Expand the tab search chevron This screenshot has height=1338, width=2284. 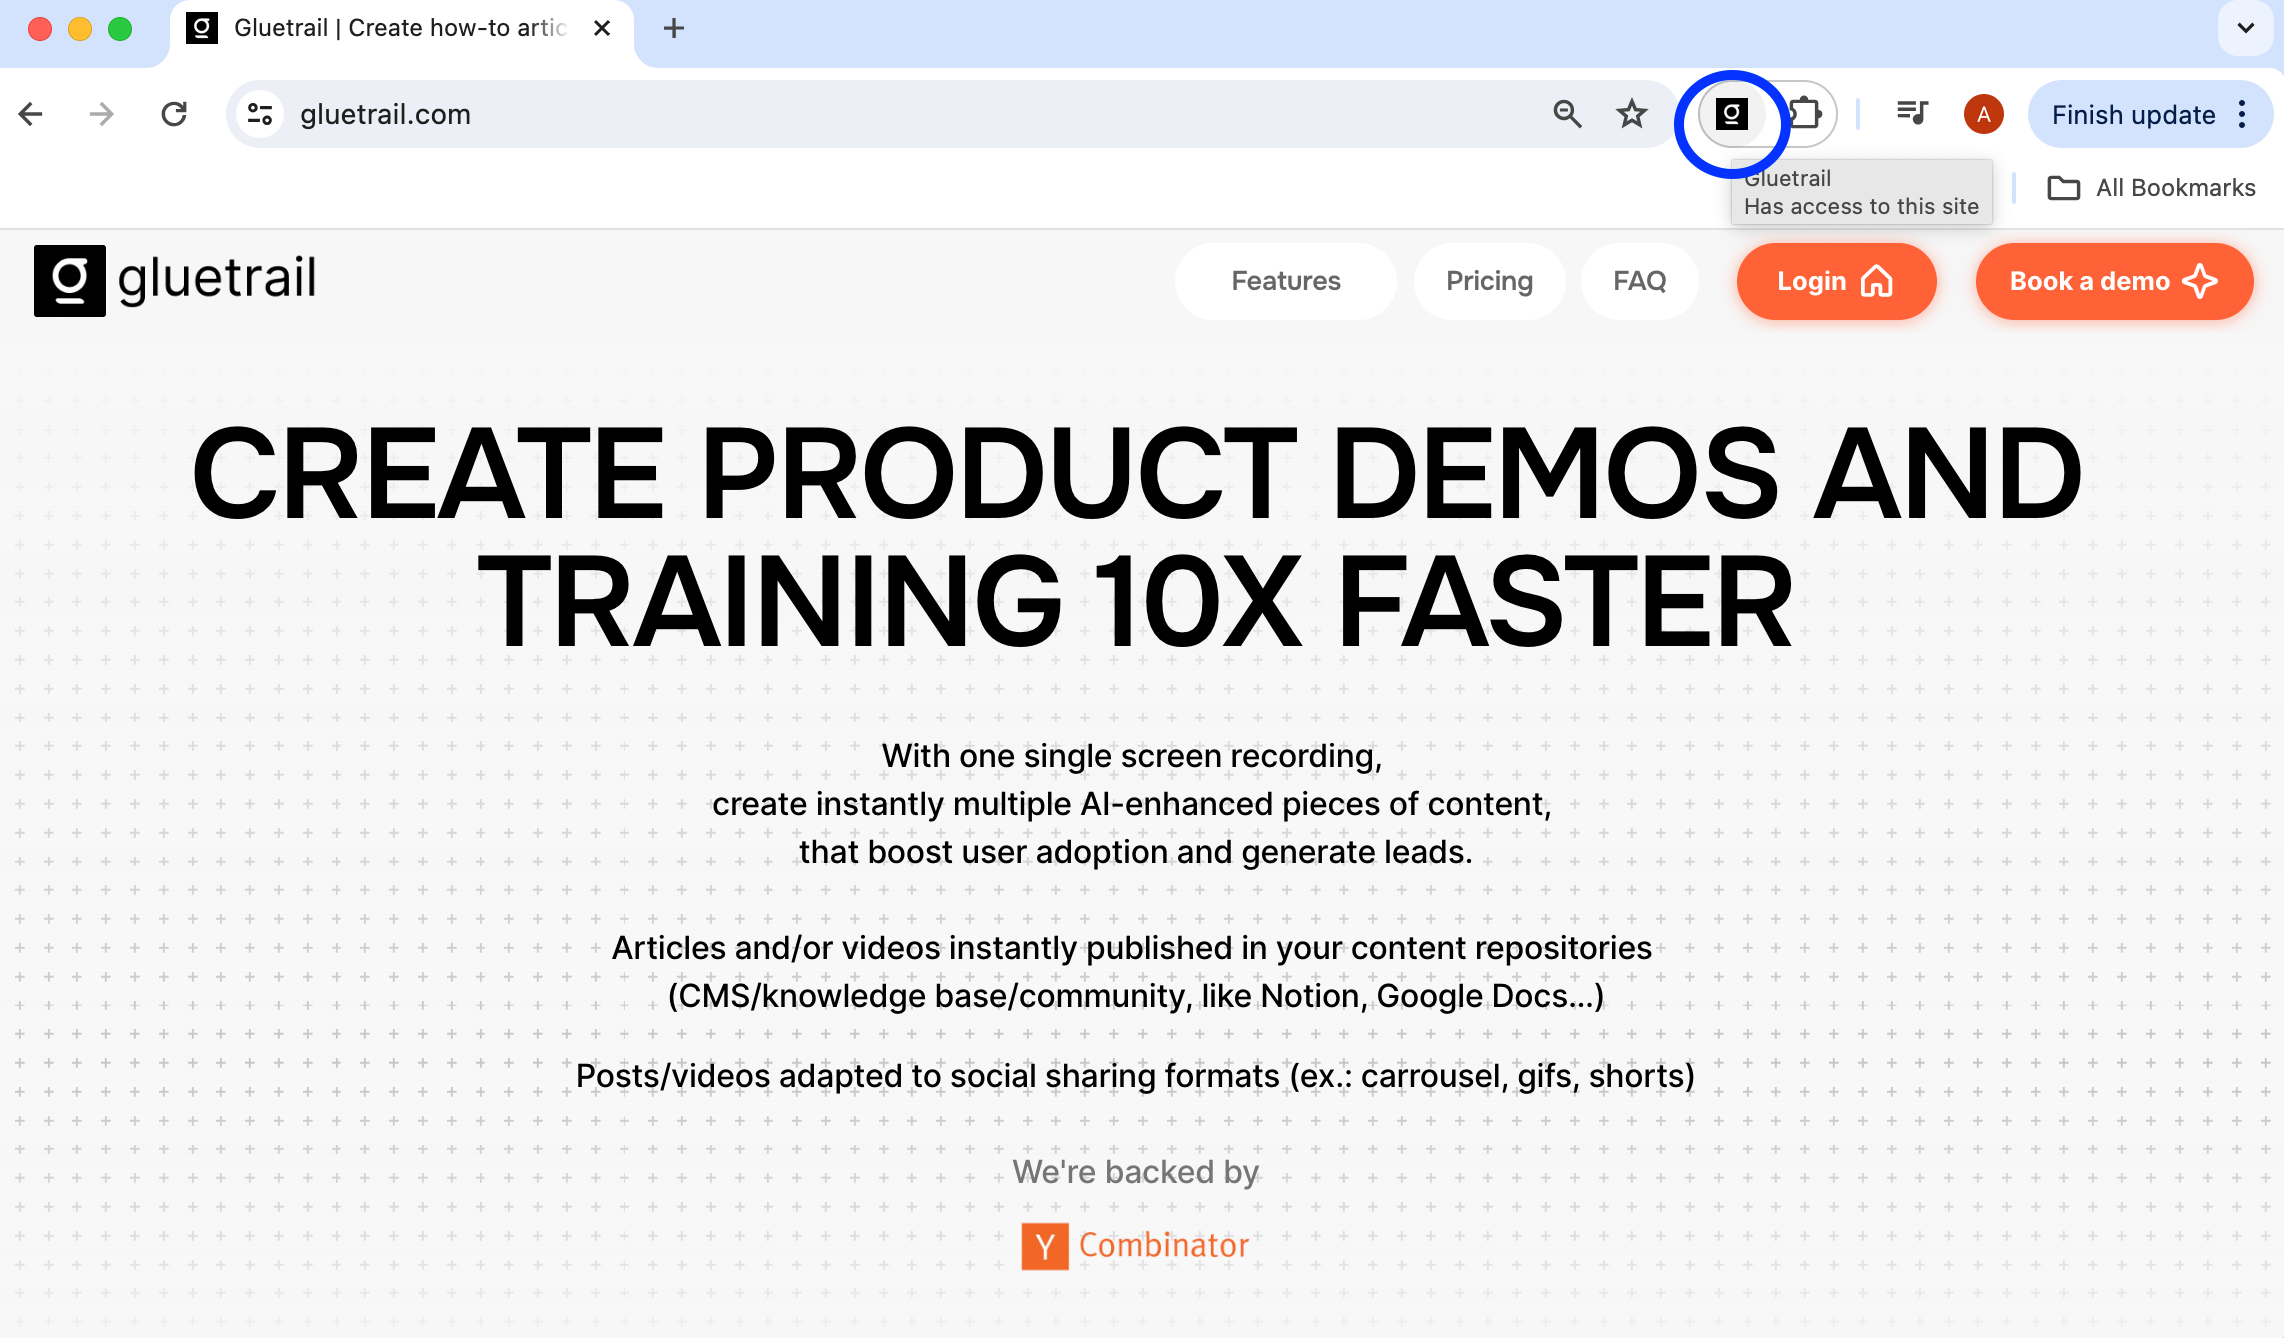pyautogui.click(x=2245, y=28)
